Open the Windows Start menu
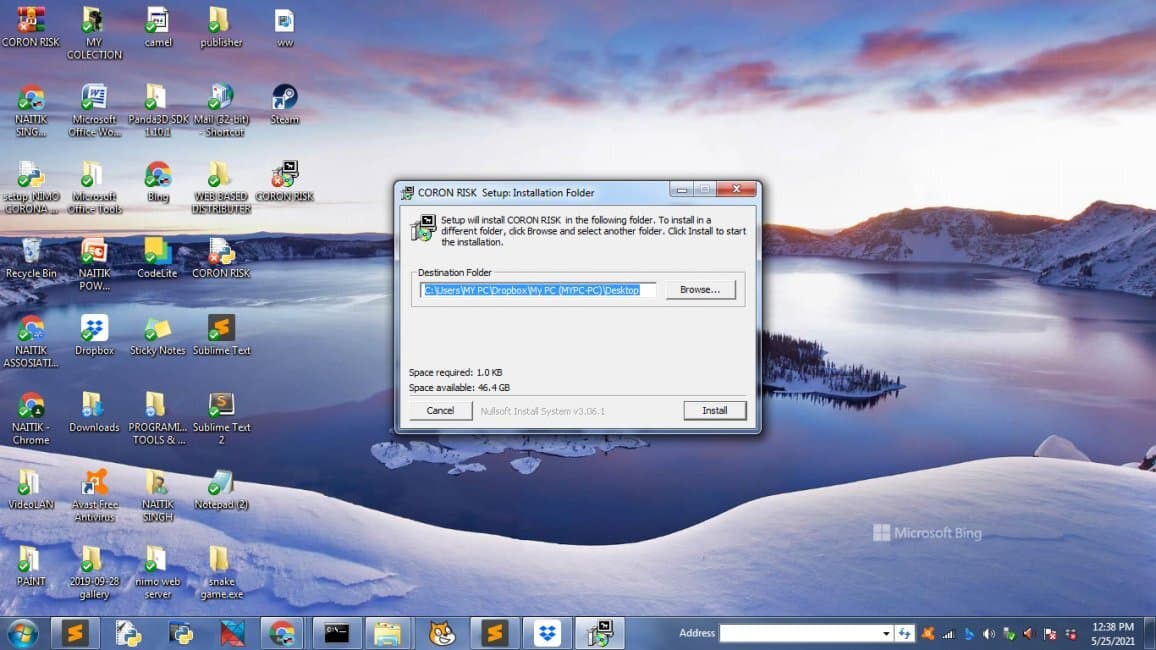 23,633
